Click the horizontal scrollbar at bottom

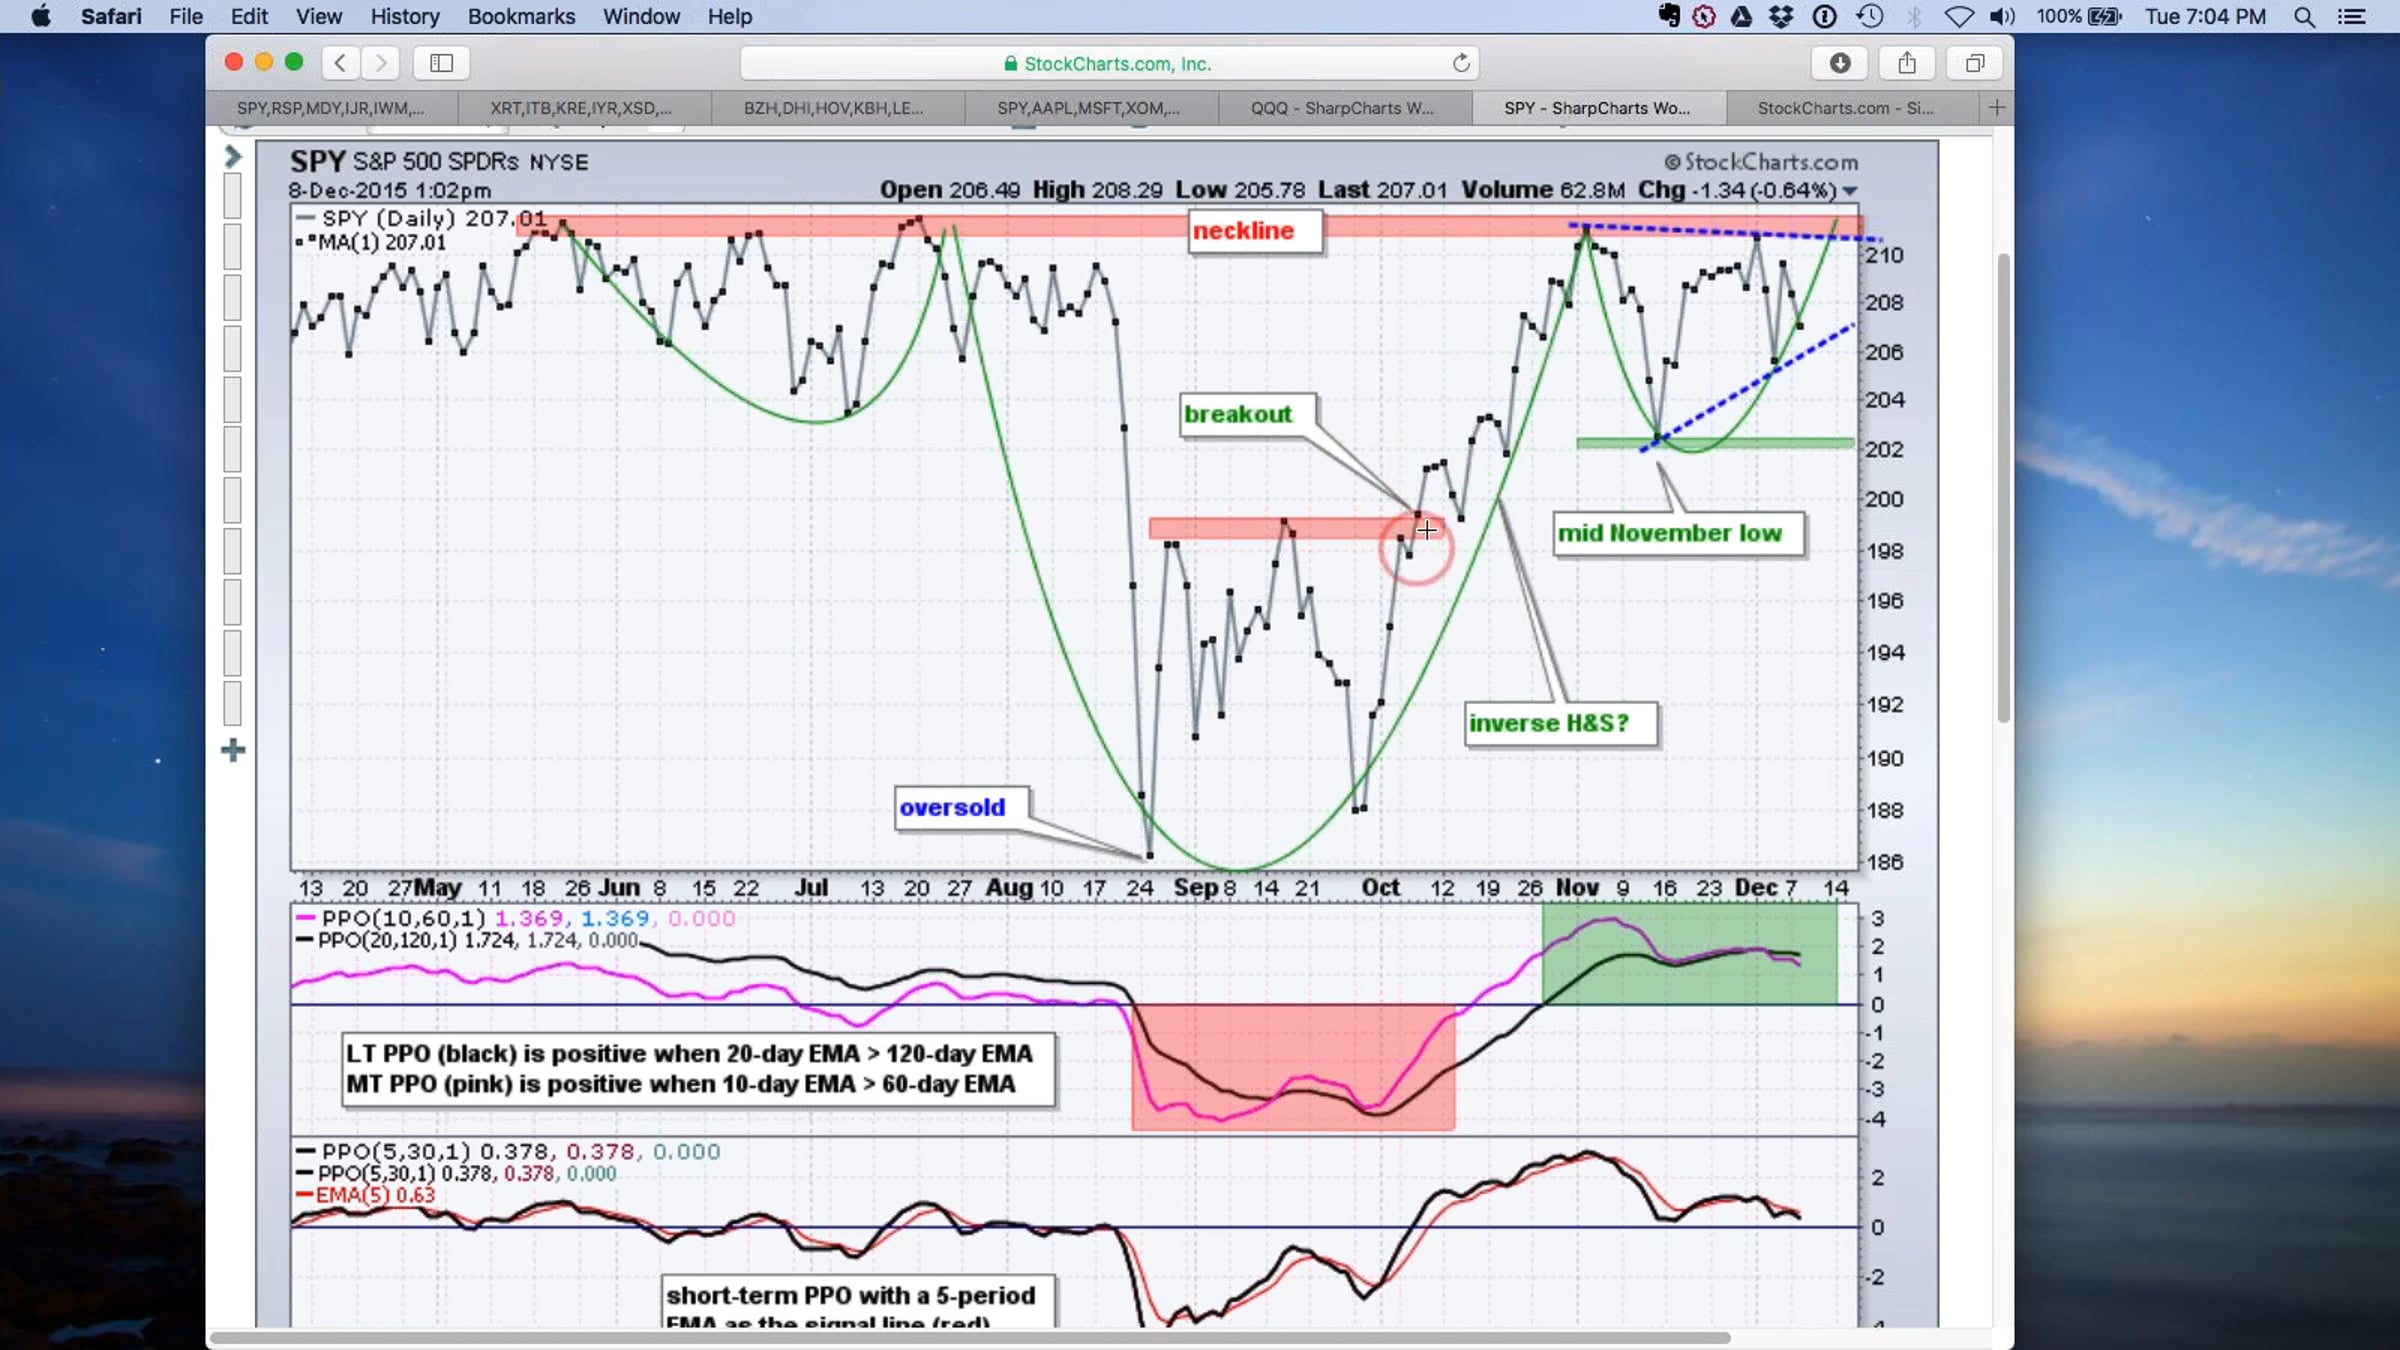click(x=970, y=1337)
